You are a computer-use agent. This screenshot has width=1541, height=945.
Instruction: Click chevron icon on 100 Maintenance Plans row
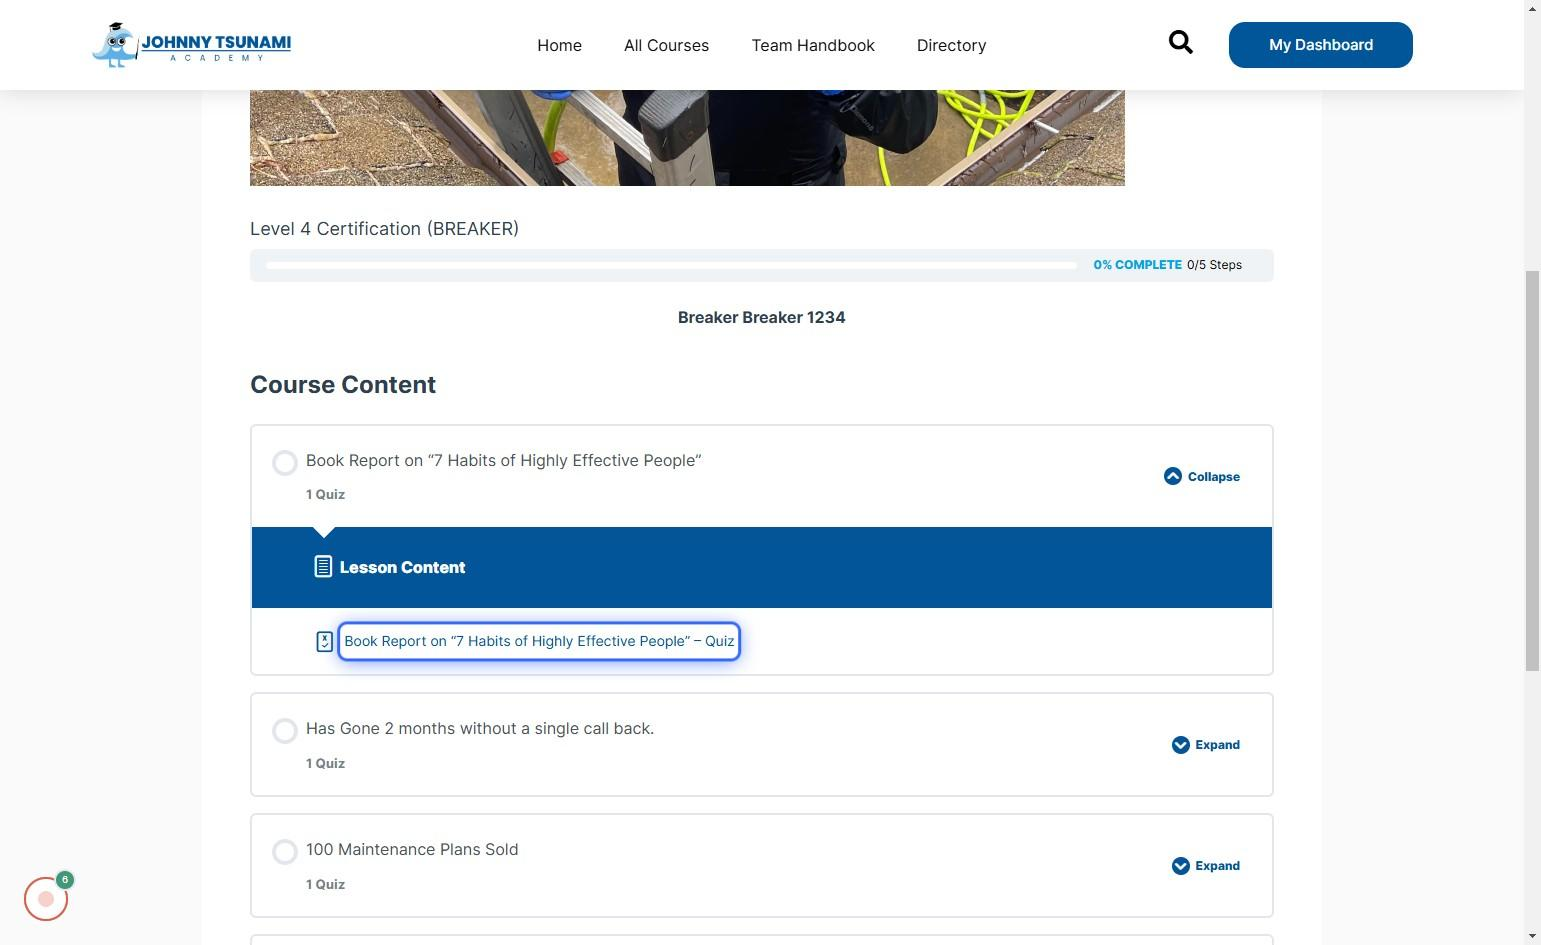pyautogui.click(x=1180, y=866)
